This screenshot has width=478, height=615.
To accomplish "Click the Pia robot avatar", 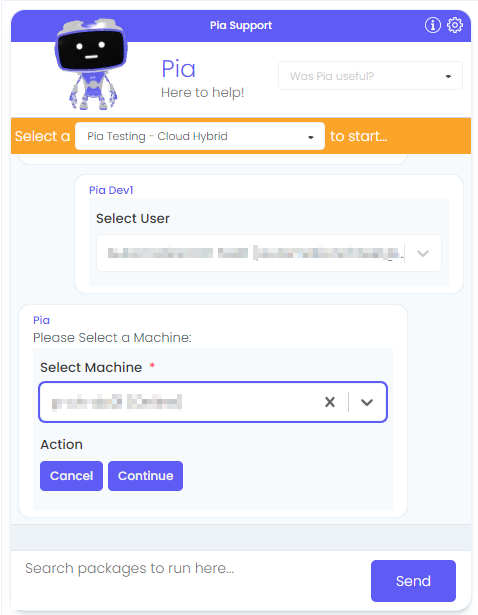I will pyautogui.click(x=92, y=64).
